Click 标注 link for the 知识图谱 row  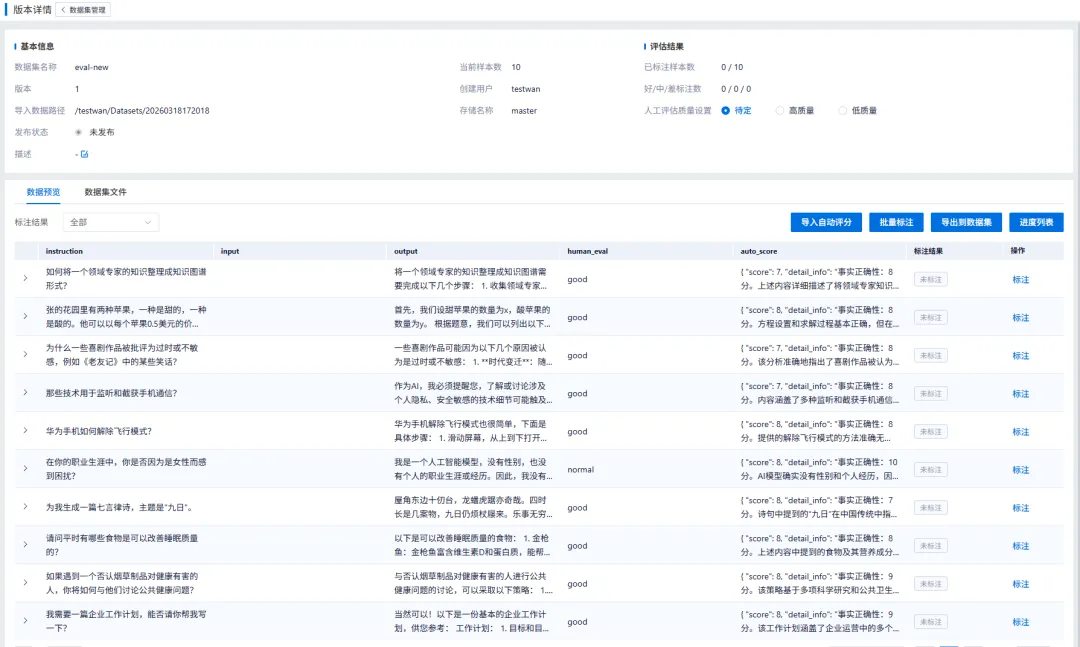[1020, 280]
